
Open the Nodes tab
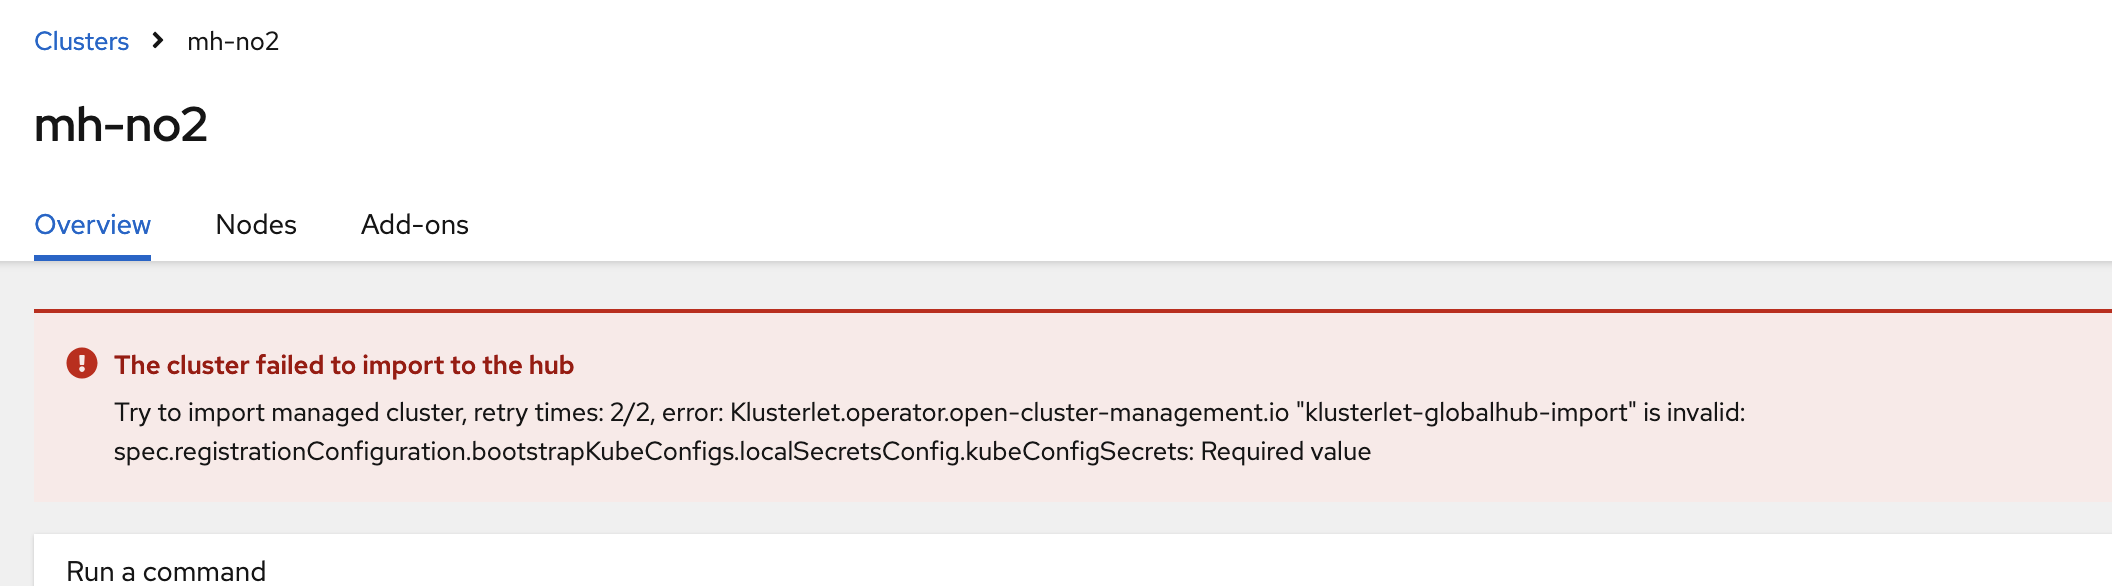coord(256,225)
